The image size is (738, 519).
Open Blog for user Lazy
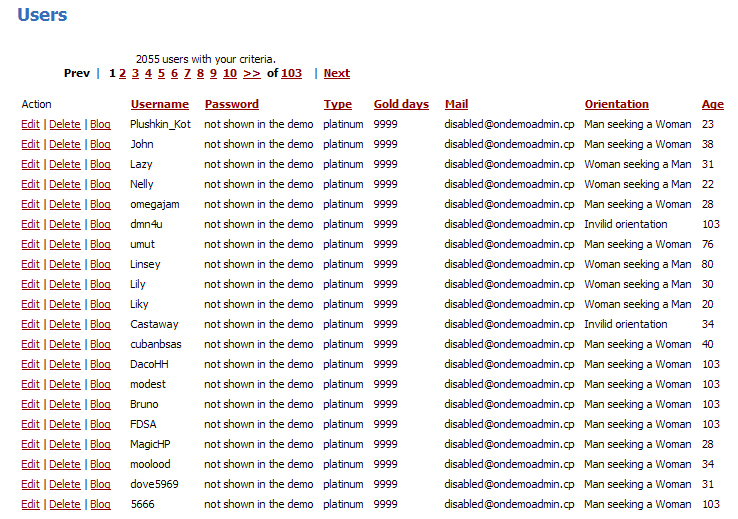(100, 164)
